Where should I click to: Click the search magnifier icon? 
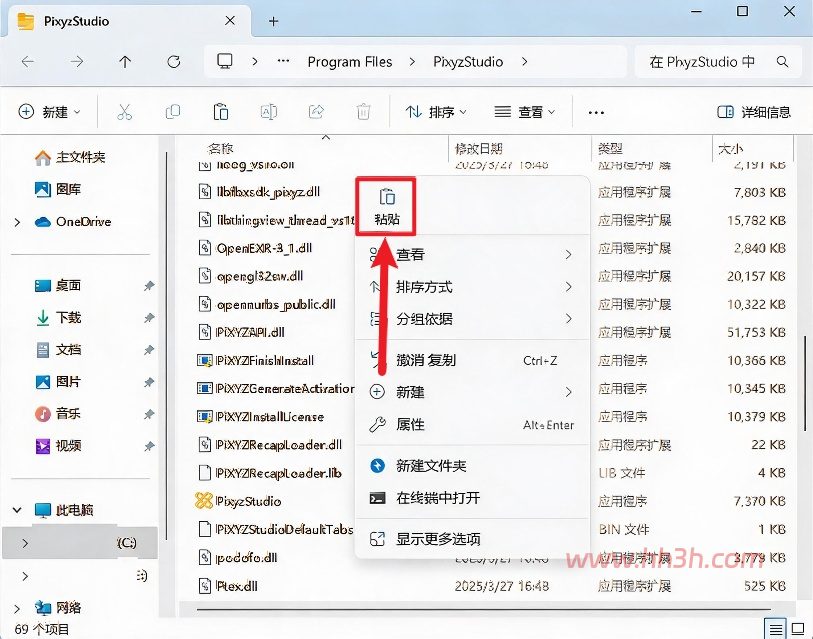[782, 62]
